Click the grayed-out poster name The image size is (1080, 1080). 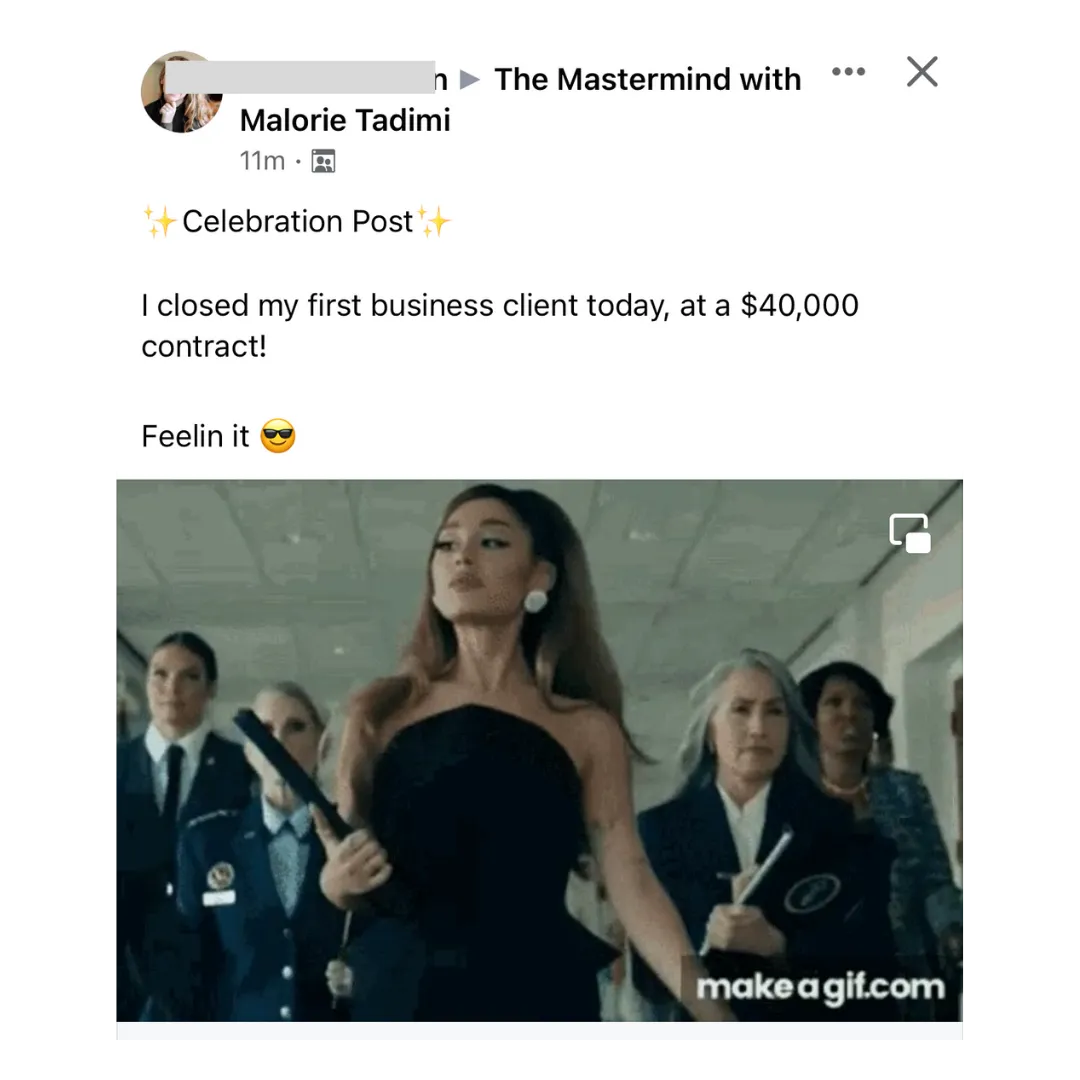[300, 76]
